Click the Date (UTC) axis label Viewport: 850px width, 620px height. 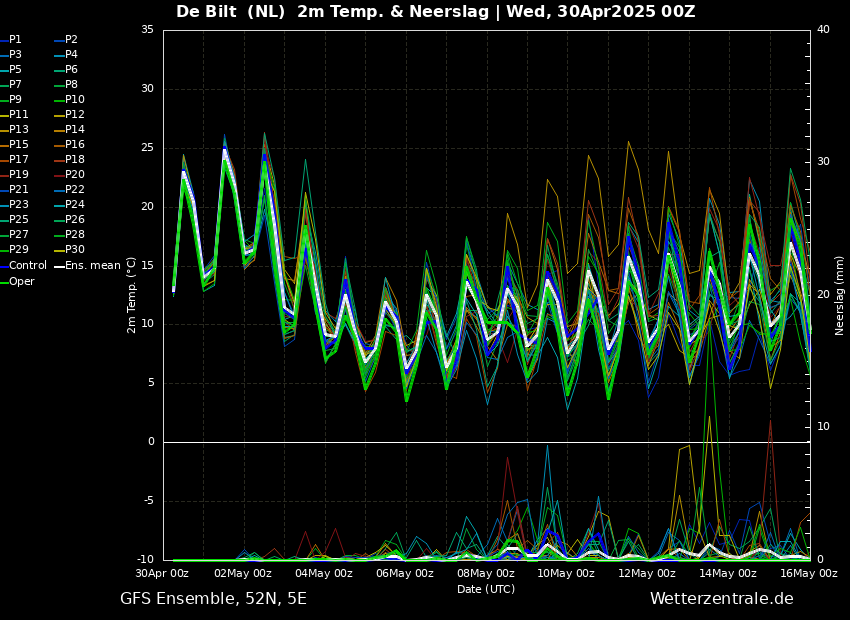pyautogui.click(x=486, y=589)
